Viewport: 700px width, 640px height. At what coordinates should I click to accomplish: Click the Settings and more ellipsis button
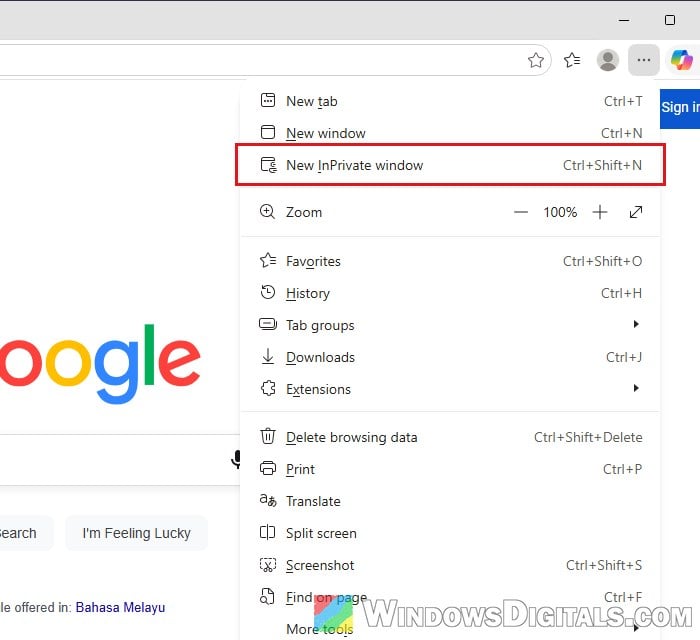643,60
